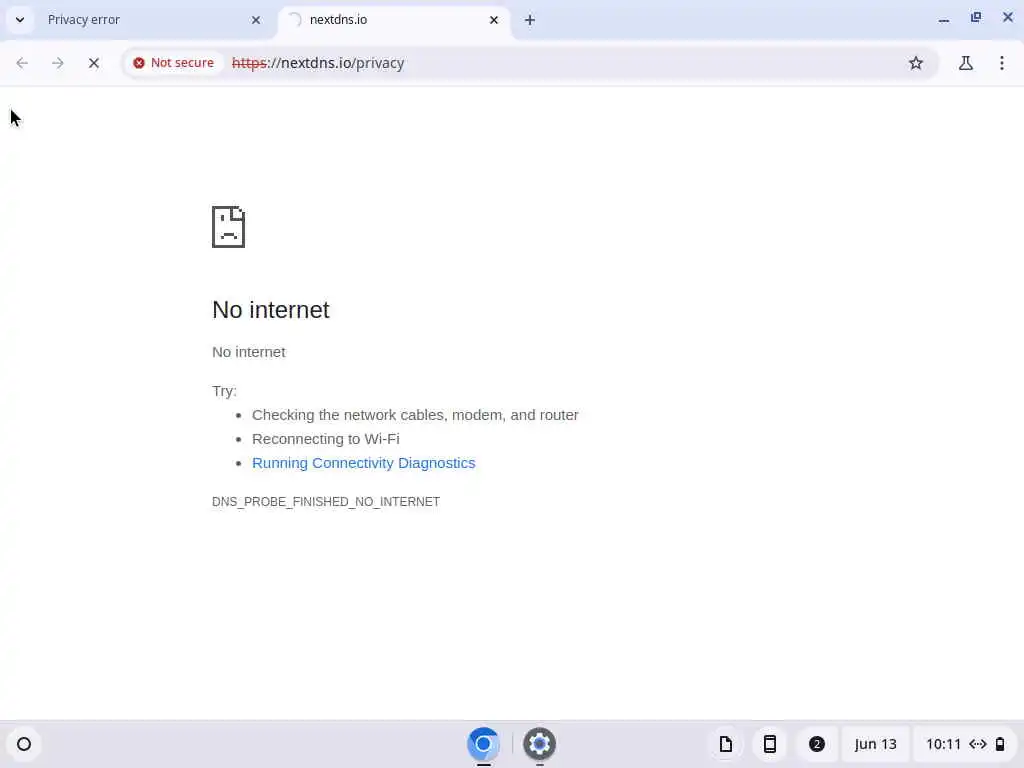Minimize the browser window
Screen dimensions: 1024x768
(x=944, y=20)
